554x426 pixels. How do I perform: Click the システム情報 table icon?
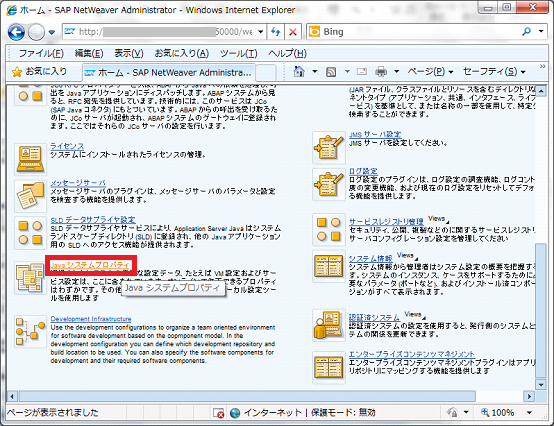click(x=329, y=266)
